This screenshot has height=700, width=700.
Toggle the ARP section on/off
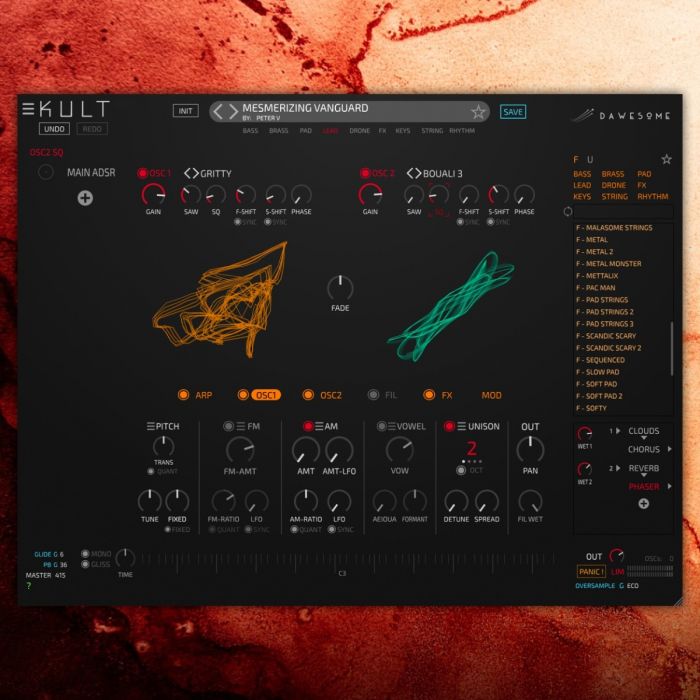[x=183, y=395]
